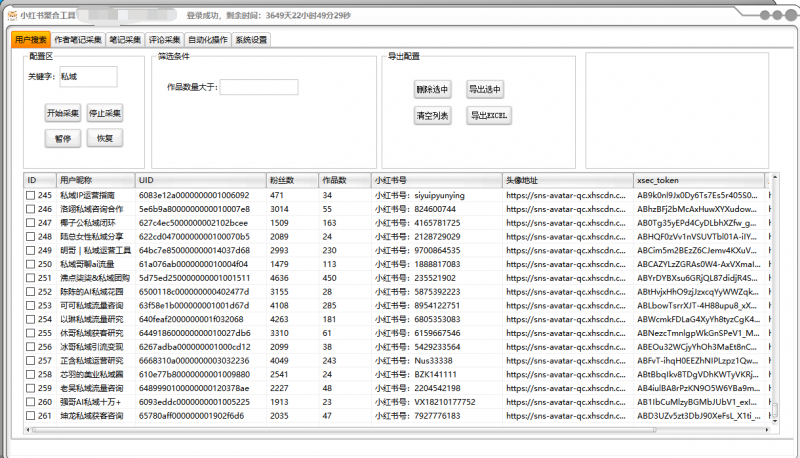Click the 头像地址 column header
This screenshot has height=458, width=800.
[x=568, y=180]
